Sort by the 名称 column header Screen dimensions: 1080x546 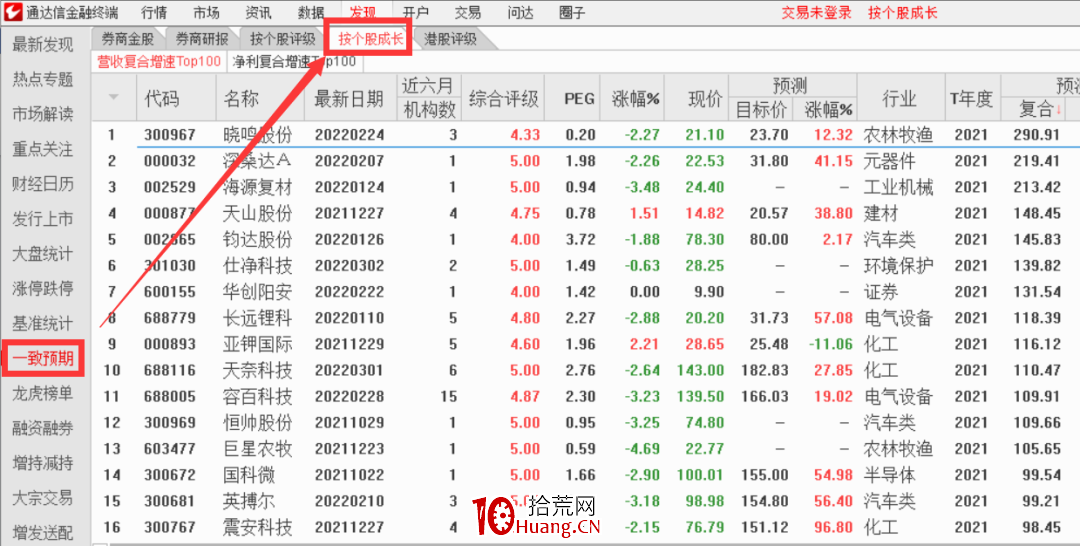pos(241,98)
